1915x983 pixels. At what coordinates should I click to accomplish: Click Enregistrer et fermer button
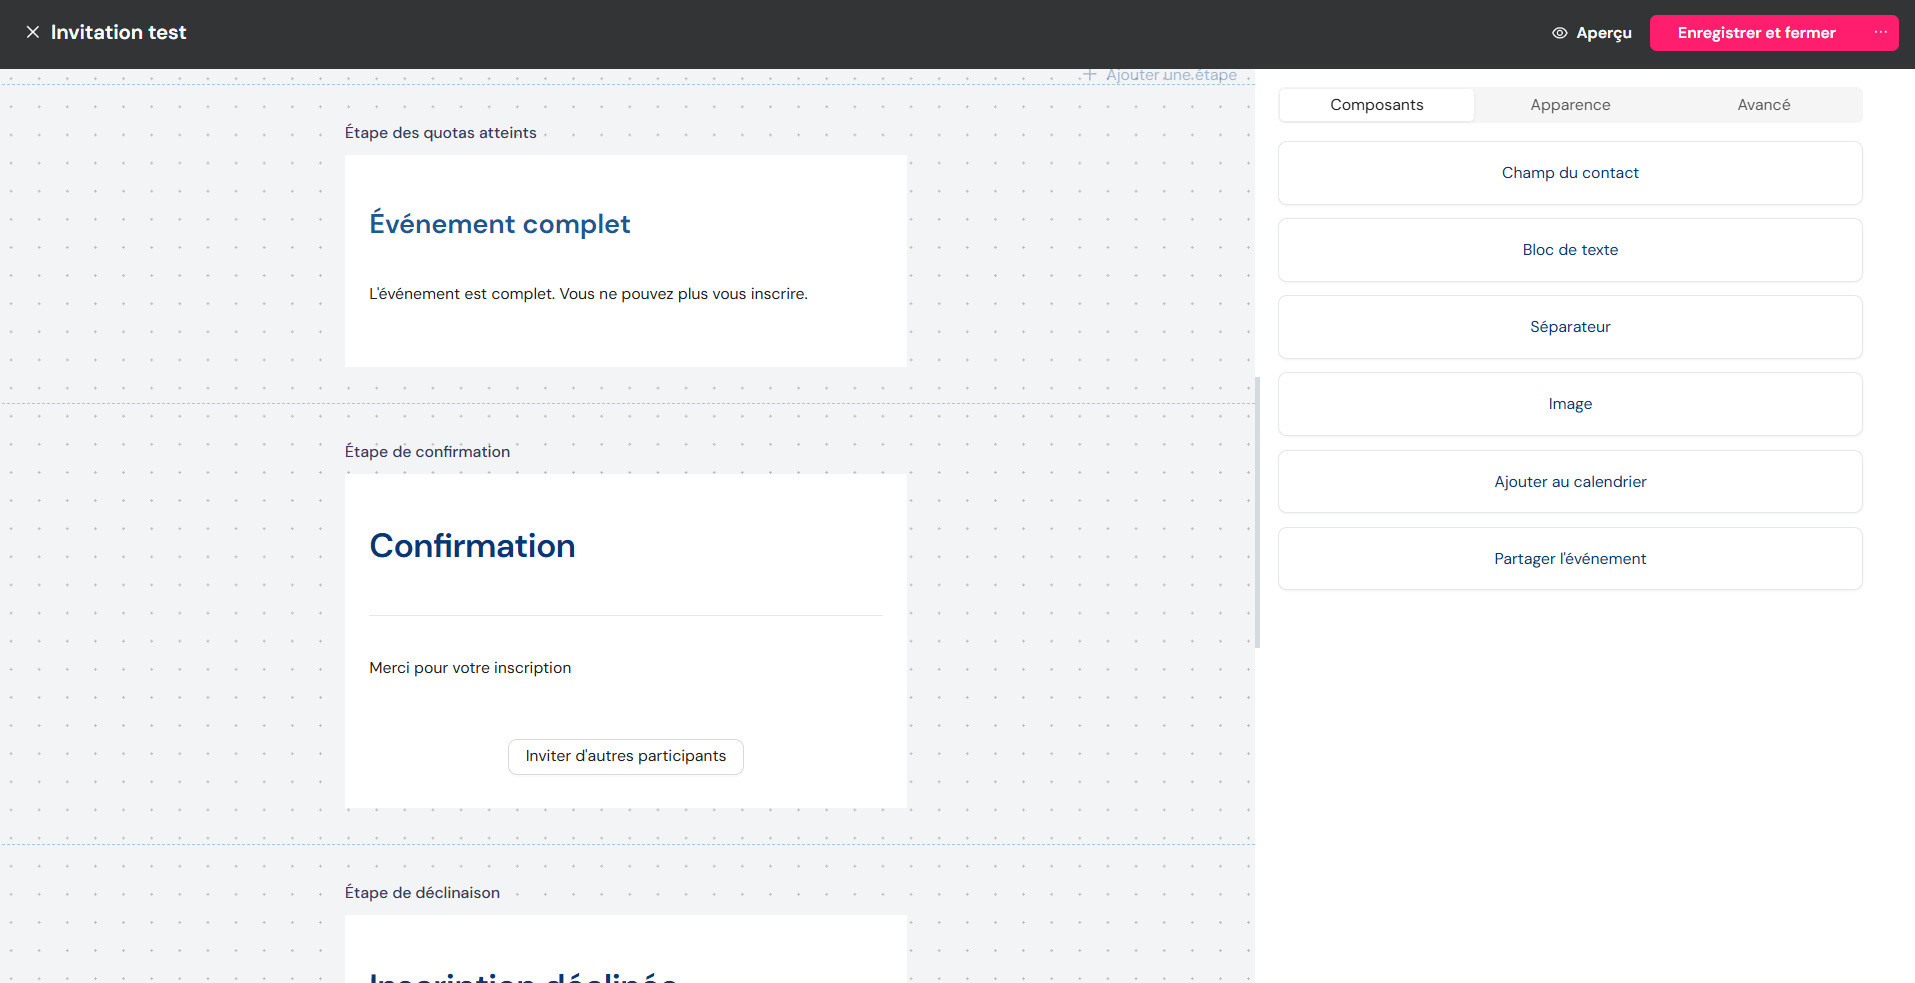[x=1756, y=33]
